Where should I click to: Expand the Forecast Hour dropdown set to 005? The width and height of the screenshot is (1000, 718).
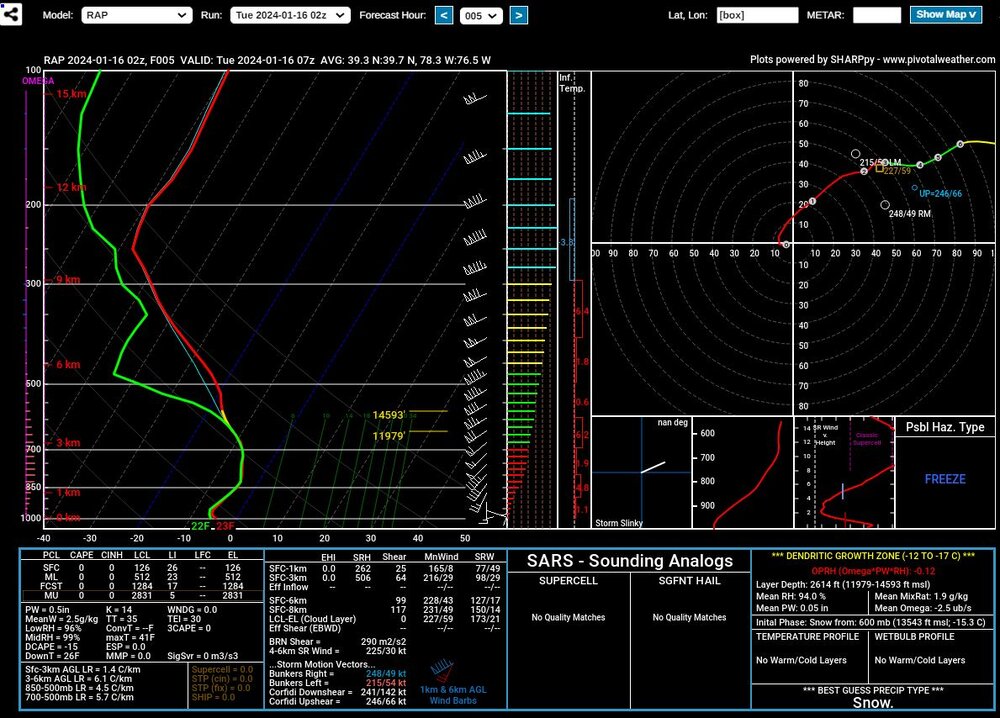(x=481, y=15)
